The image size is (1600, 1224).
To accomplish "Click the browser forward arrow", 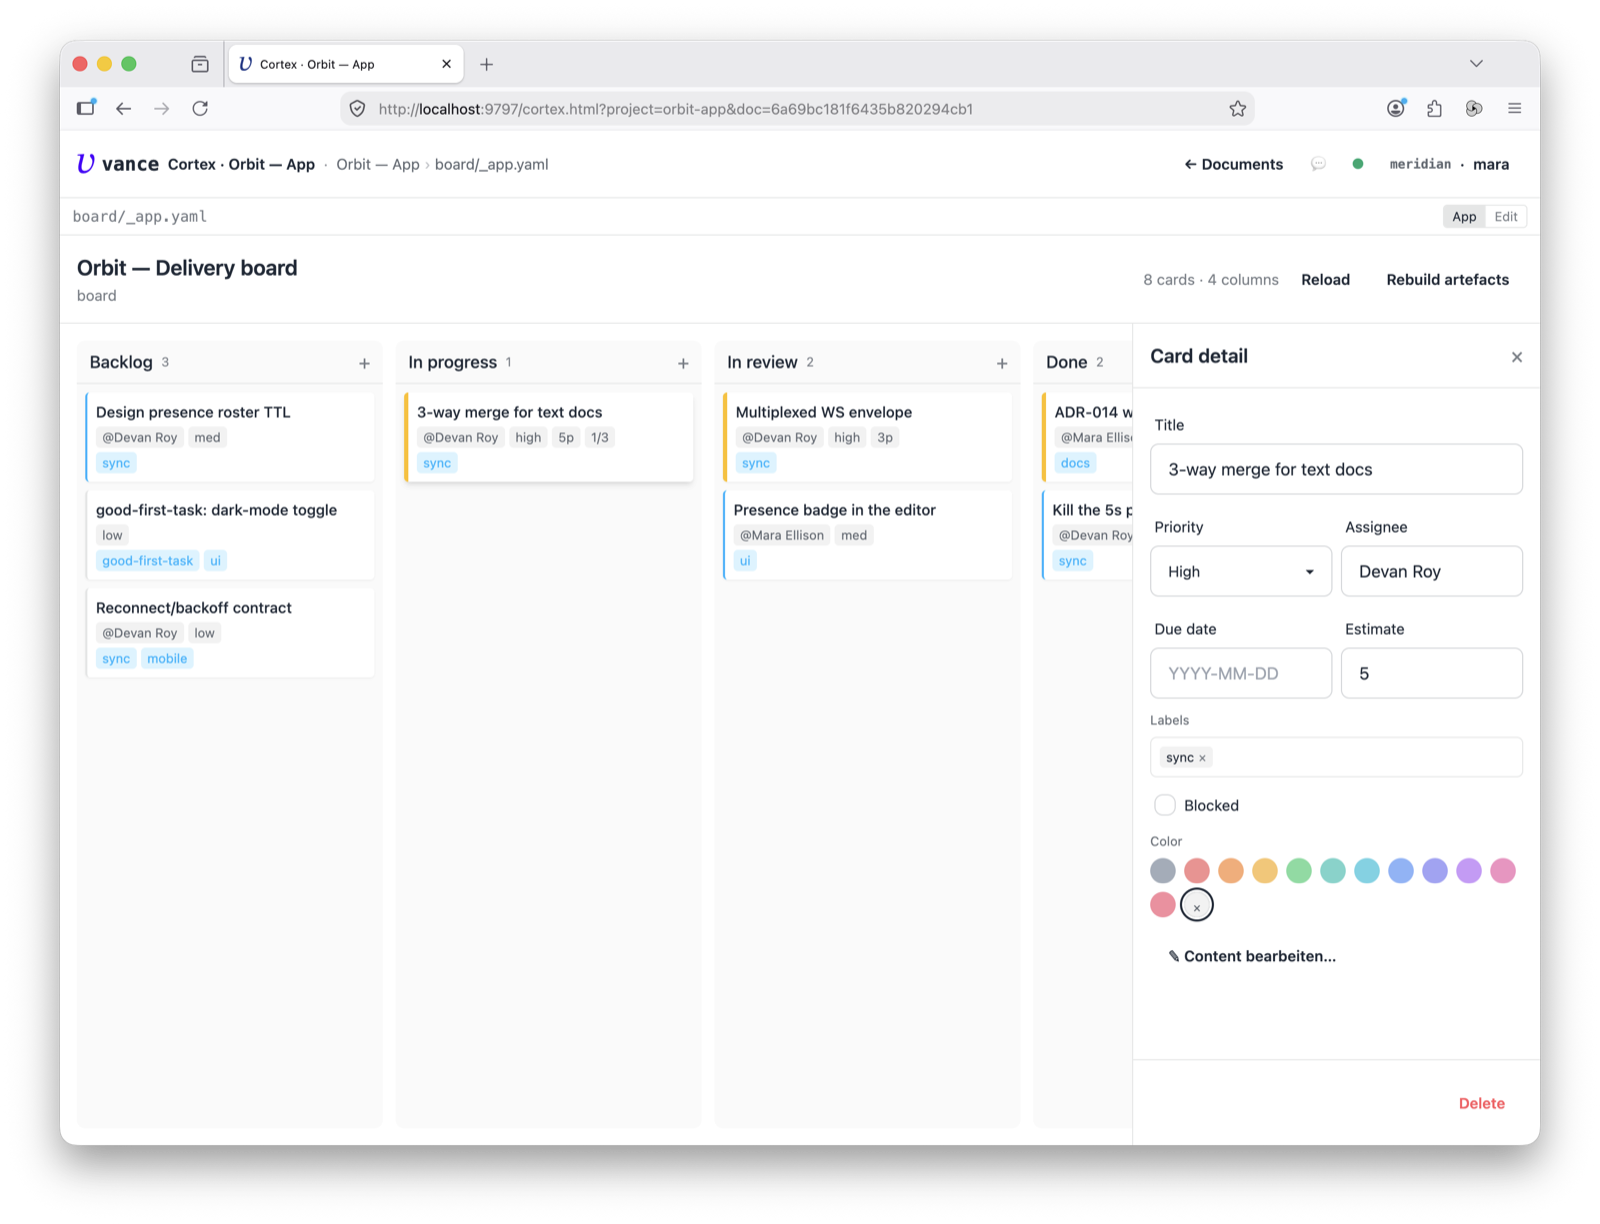I will pos(161,108).
